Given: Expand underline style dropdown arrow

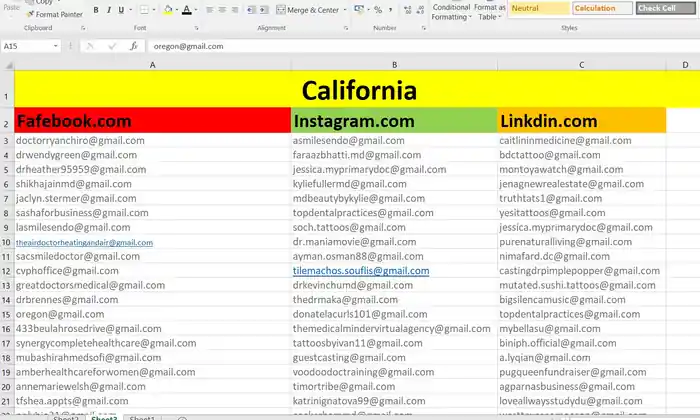Looking at the screenshot, I should [x=130, y=10].
